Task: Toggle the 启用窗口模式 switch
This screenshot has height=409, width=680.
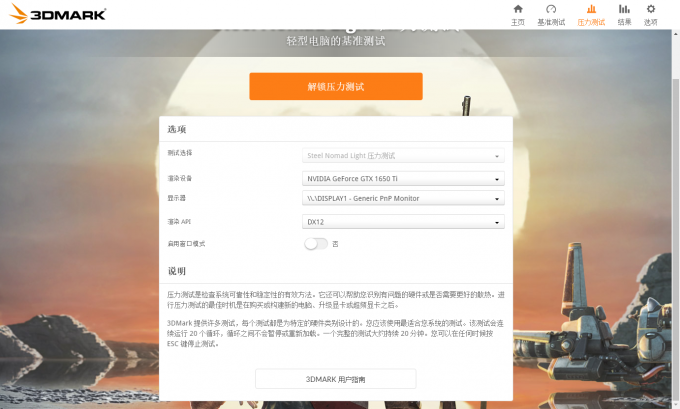Action: [x=316, y=243]
